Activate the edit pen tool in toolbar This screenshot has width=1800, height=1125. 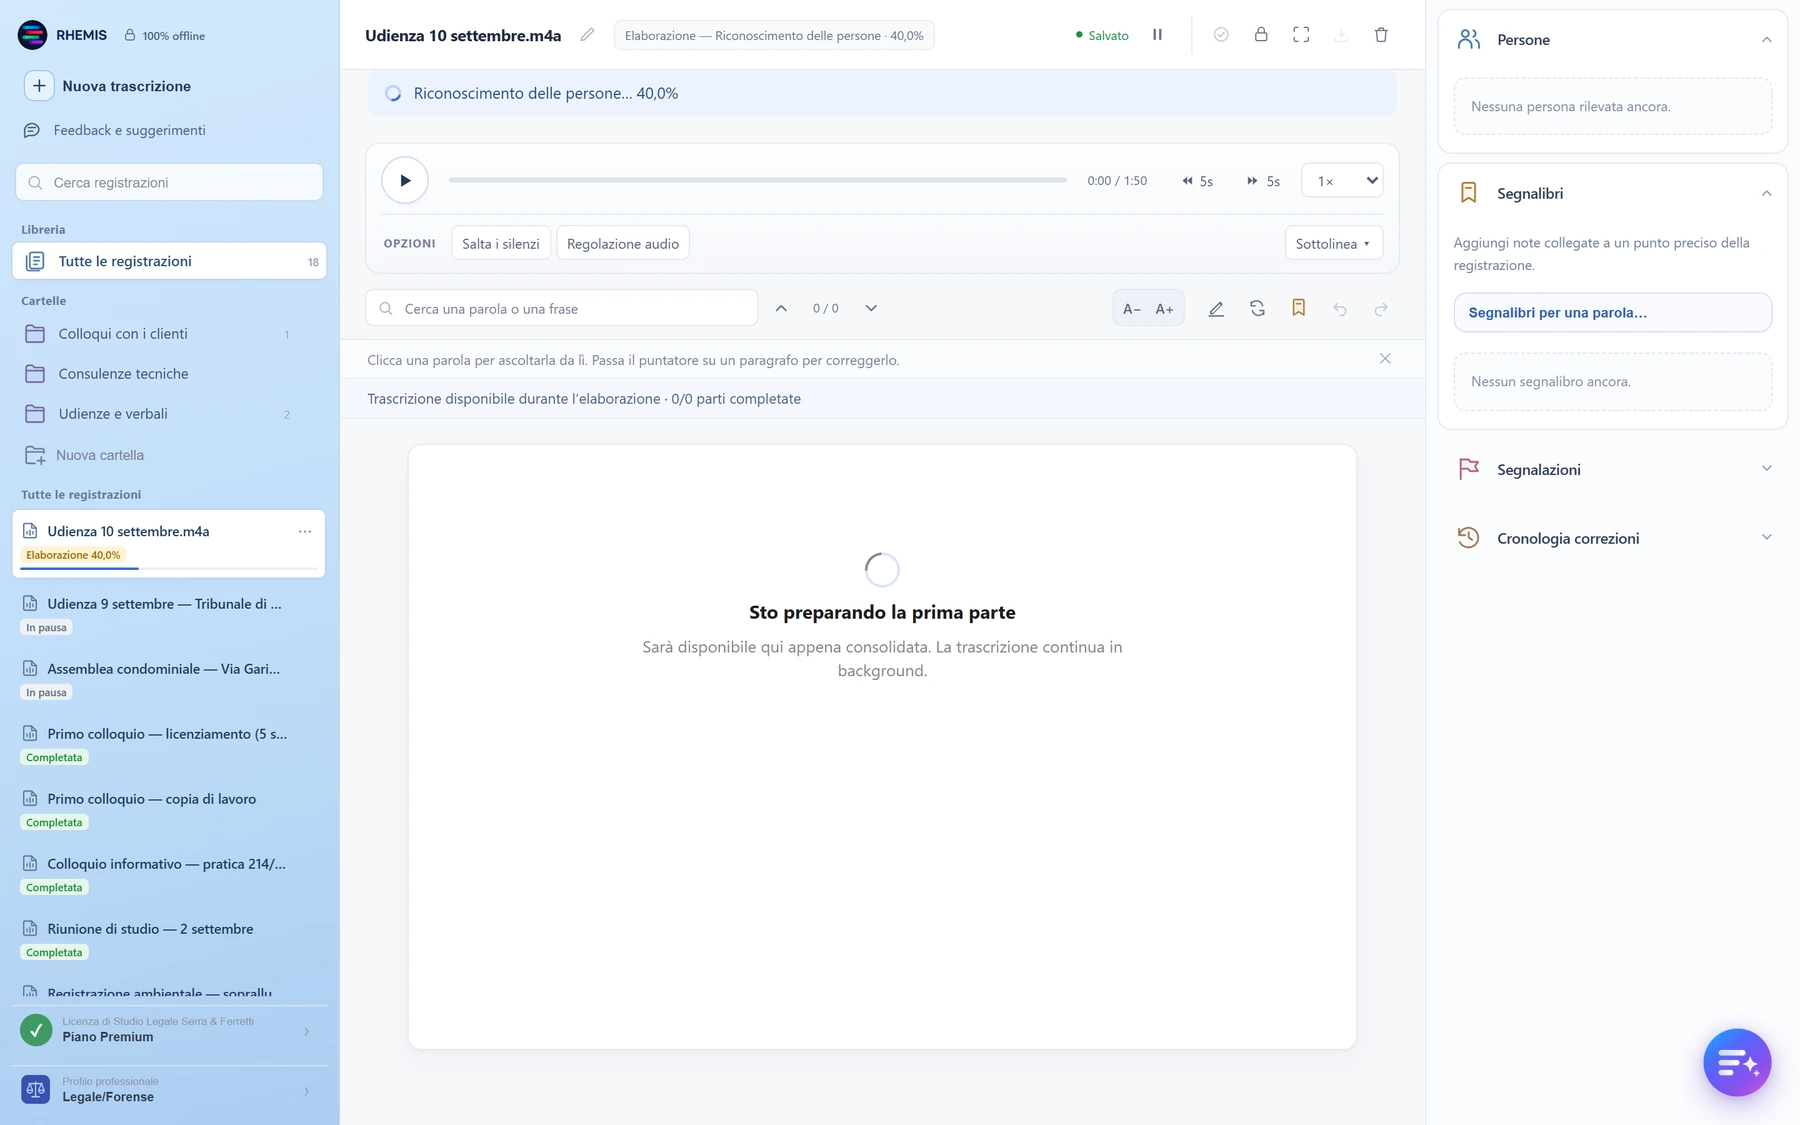pyautogui.click(x=1216, y=309)
